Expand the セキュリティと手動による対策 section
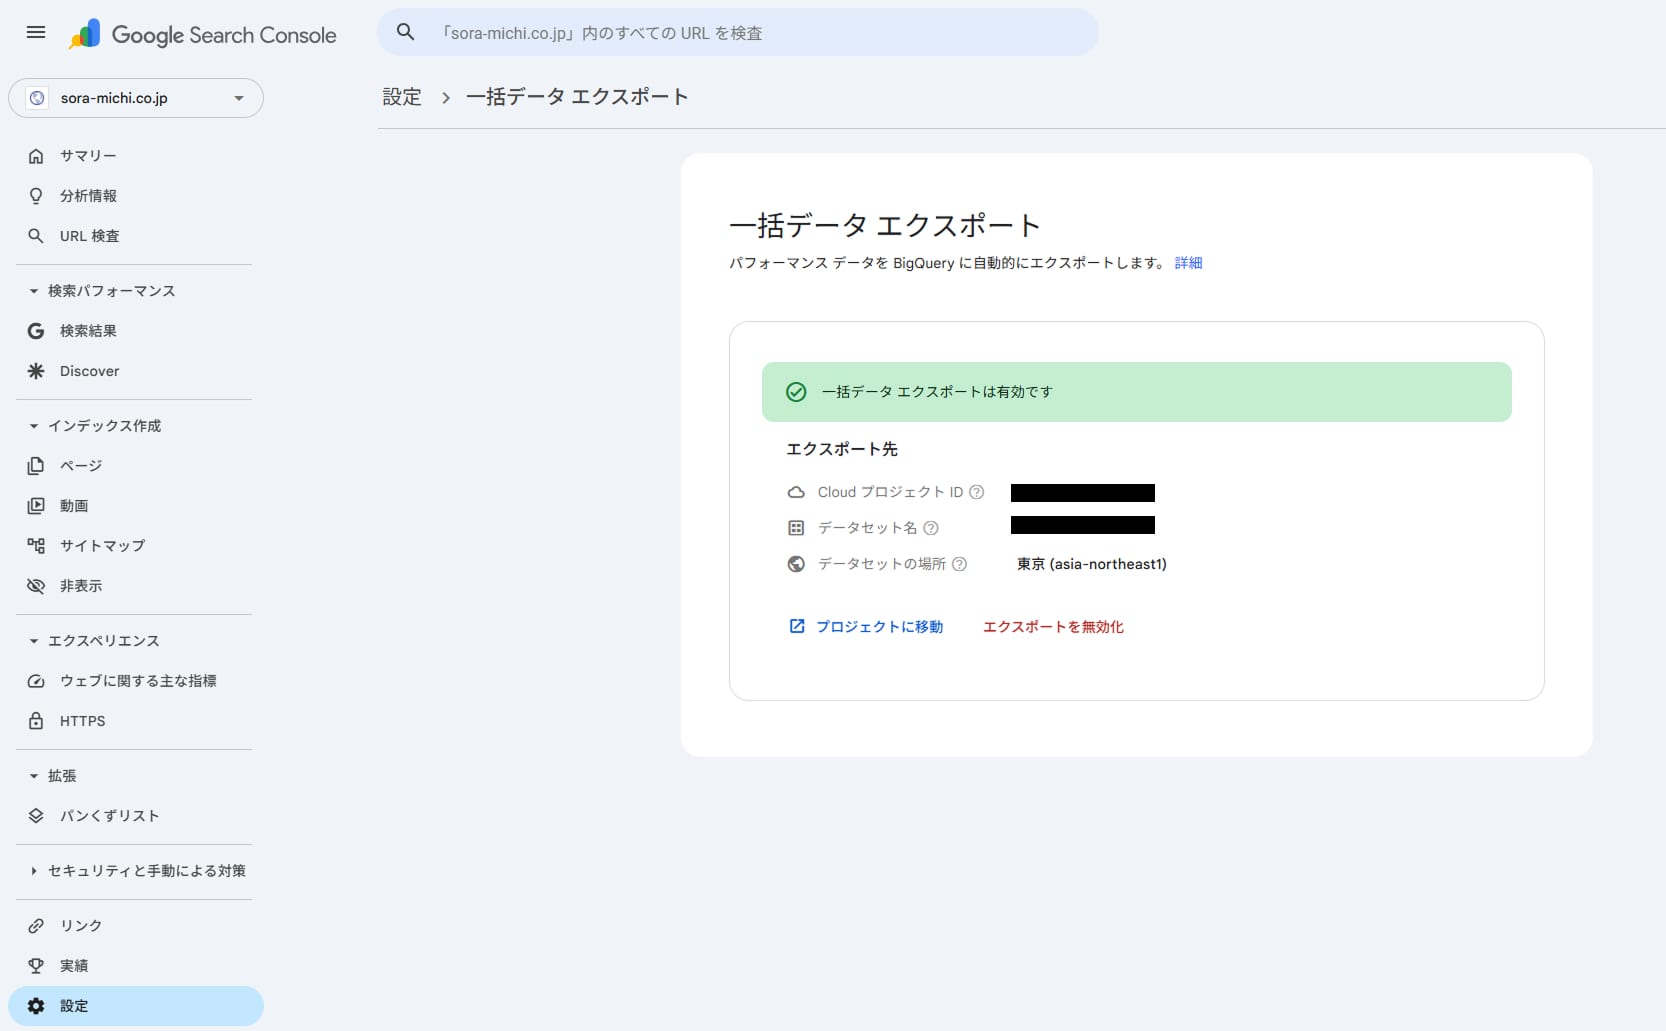This screenshot has width=1666, height=1031. (34, 871)
